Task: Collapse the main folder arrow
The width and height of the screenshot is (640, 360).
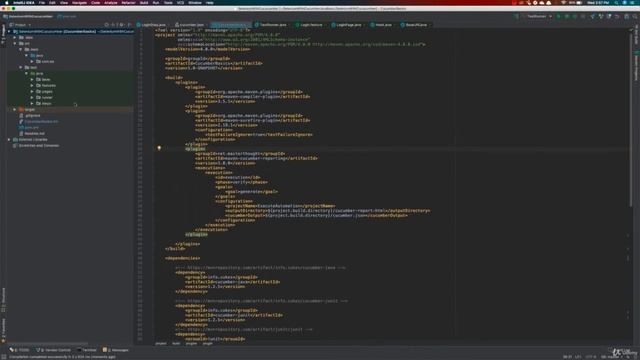Action: [x=21, y=49]
